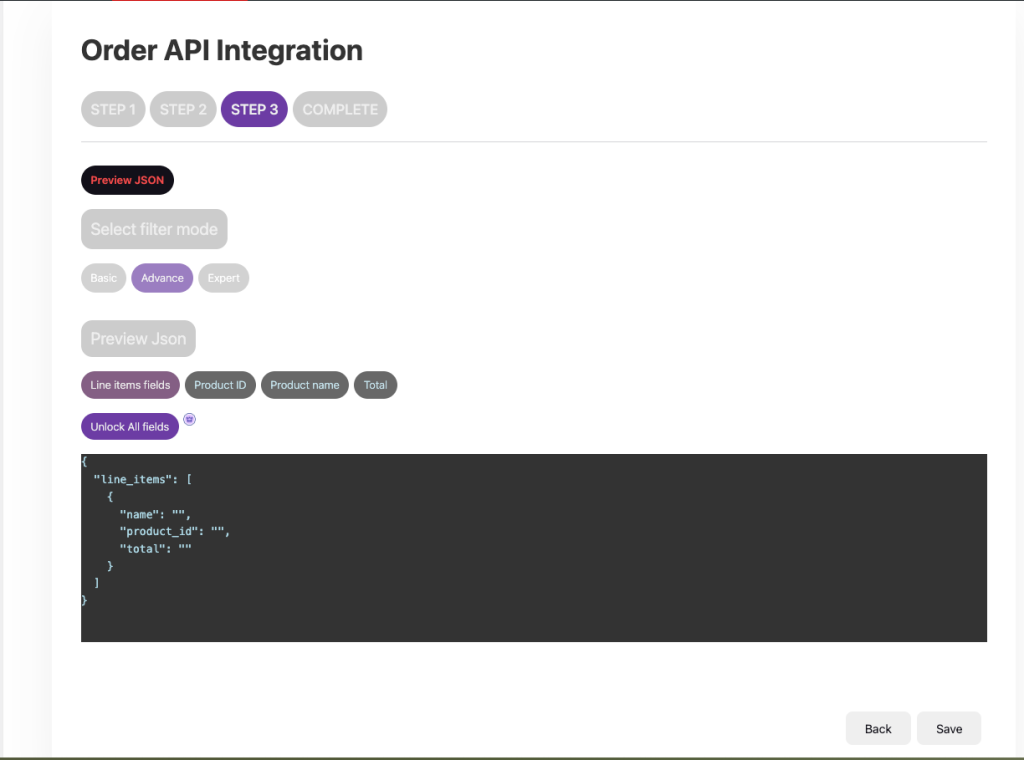This screenshot has width=1024, height=760.
Task: Switch to the STEP 2 tab
Action: [183, 109]
